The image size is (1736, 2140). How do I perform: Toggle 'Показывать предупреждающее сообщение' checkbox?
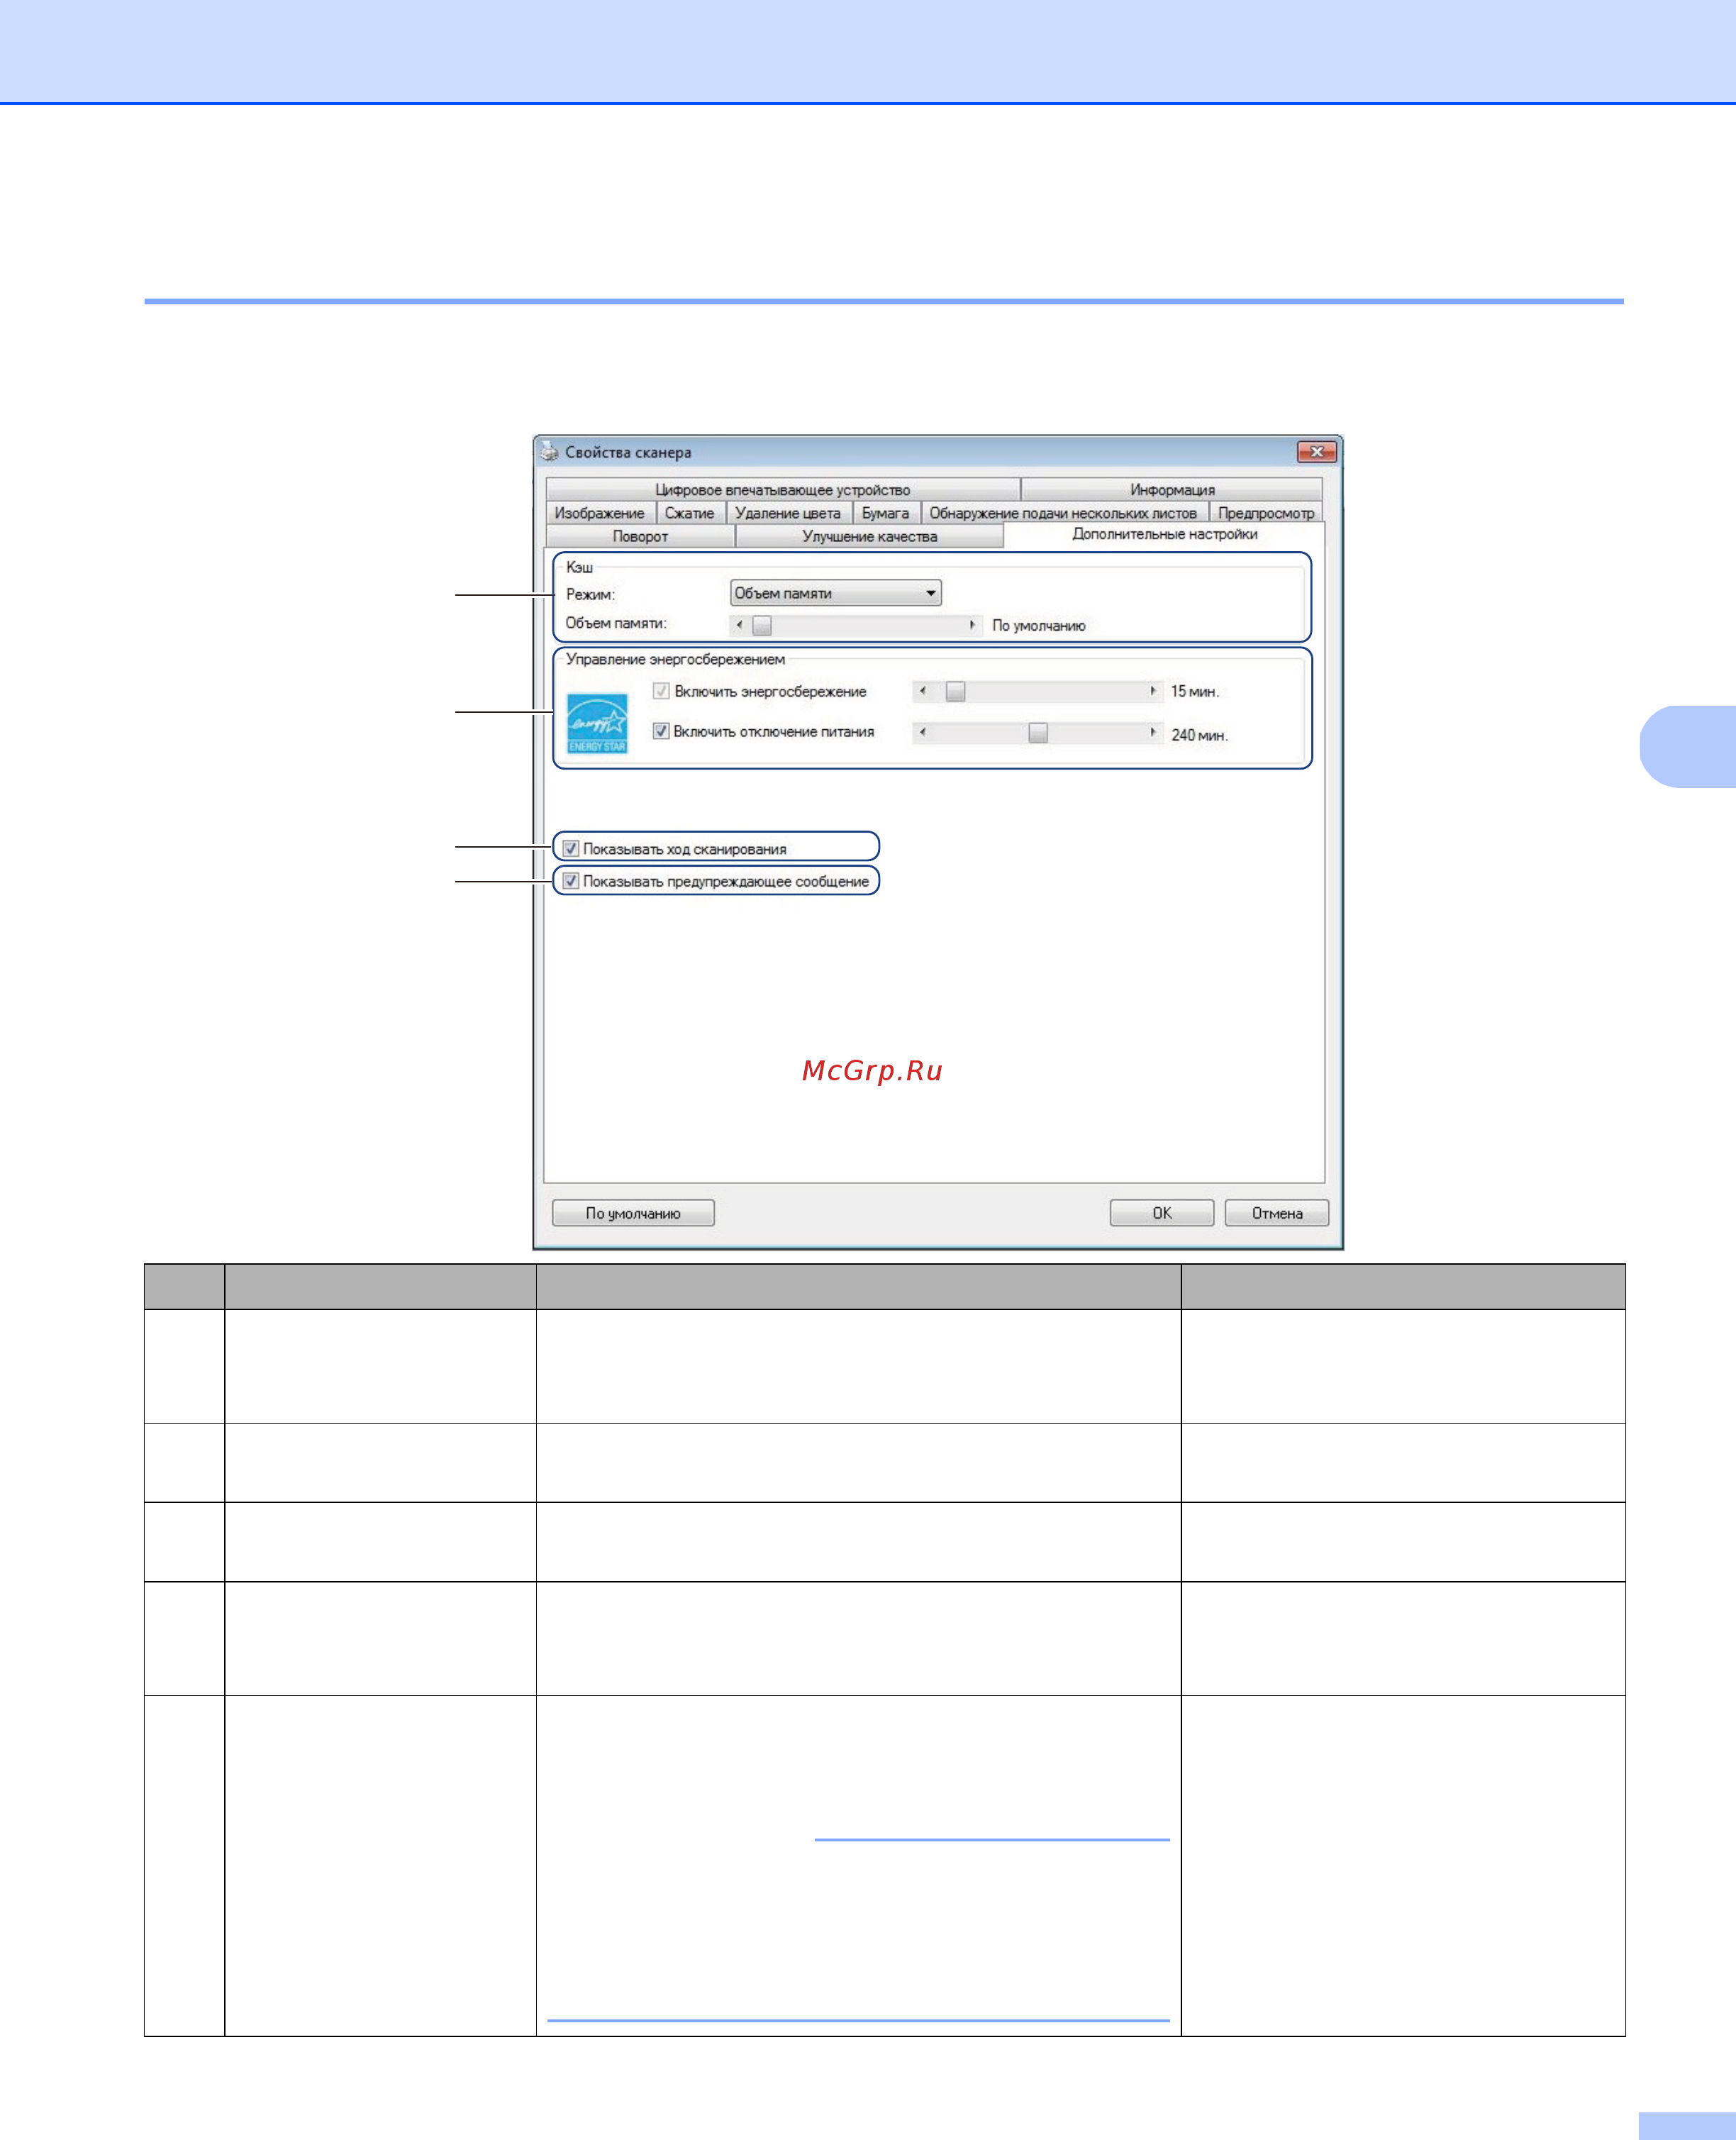coord(571,882)
